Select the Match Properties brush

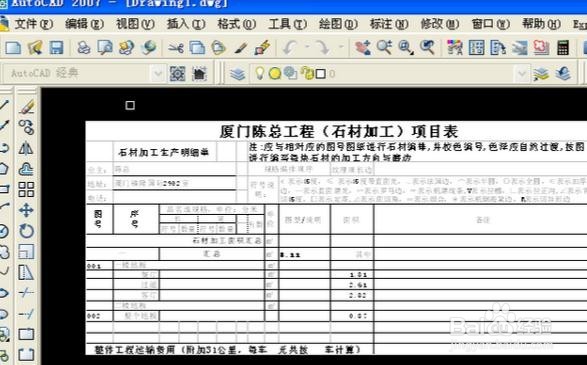pos(241,48)
